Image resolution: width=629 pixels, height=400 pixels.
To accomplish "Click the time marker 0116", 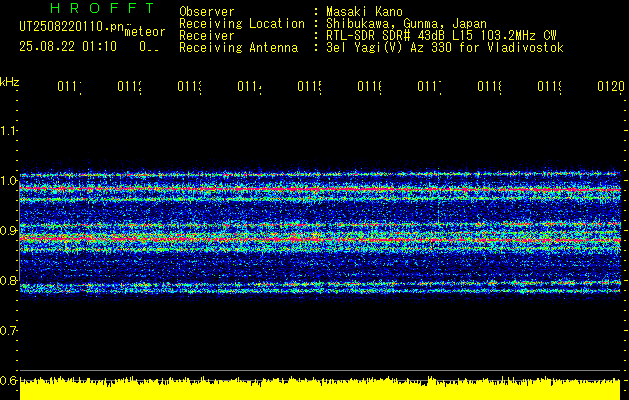I will tap(369, 86).
